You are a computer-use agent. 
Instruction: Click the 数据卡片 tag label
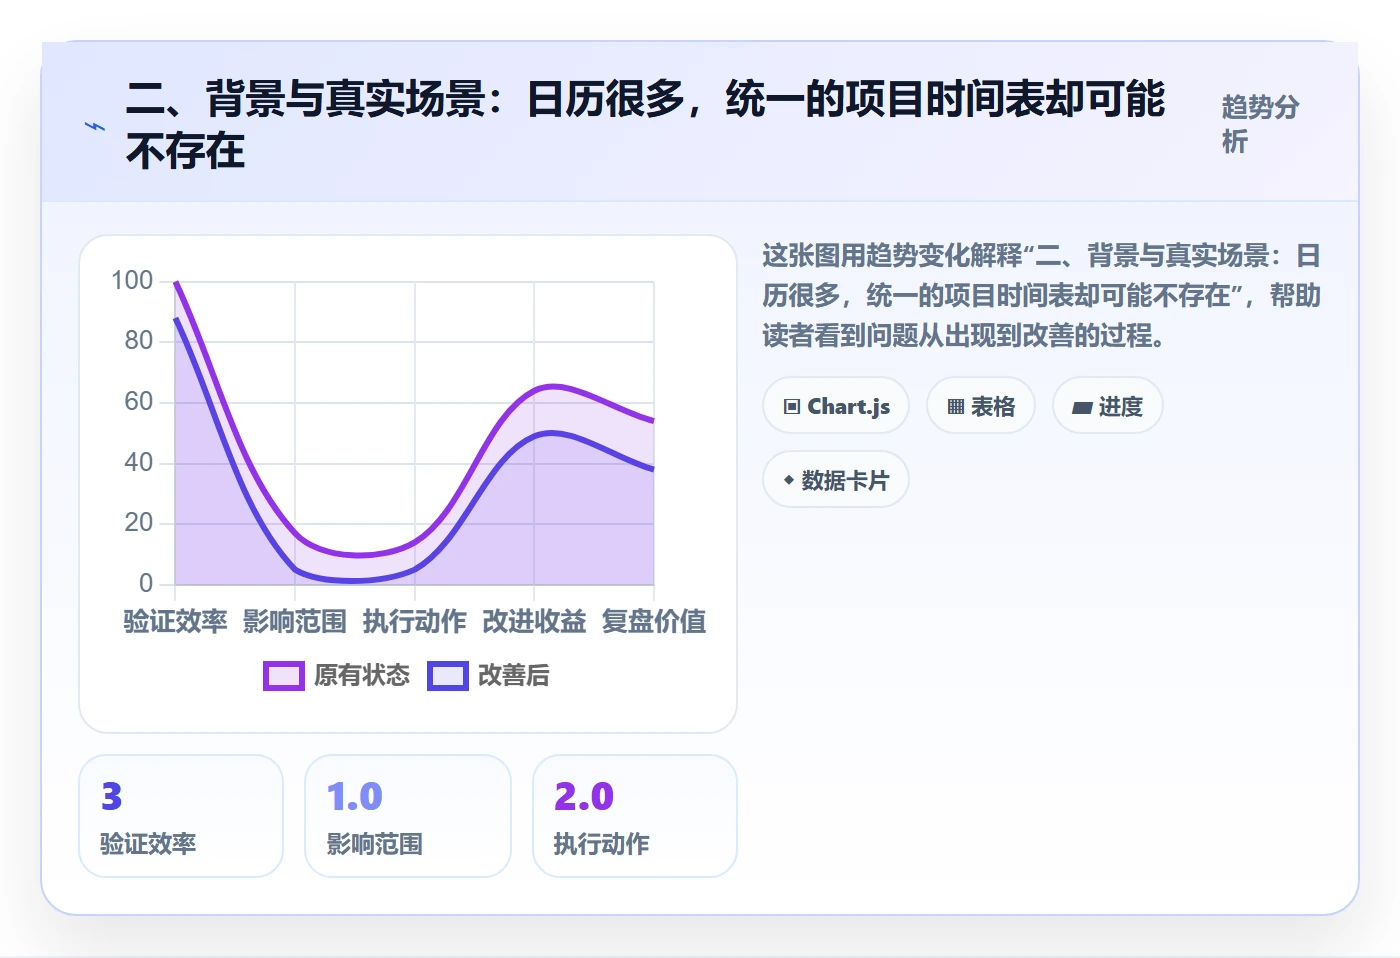point(845,480)
